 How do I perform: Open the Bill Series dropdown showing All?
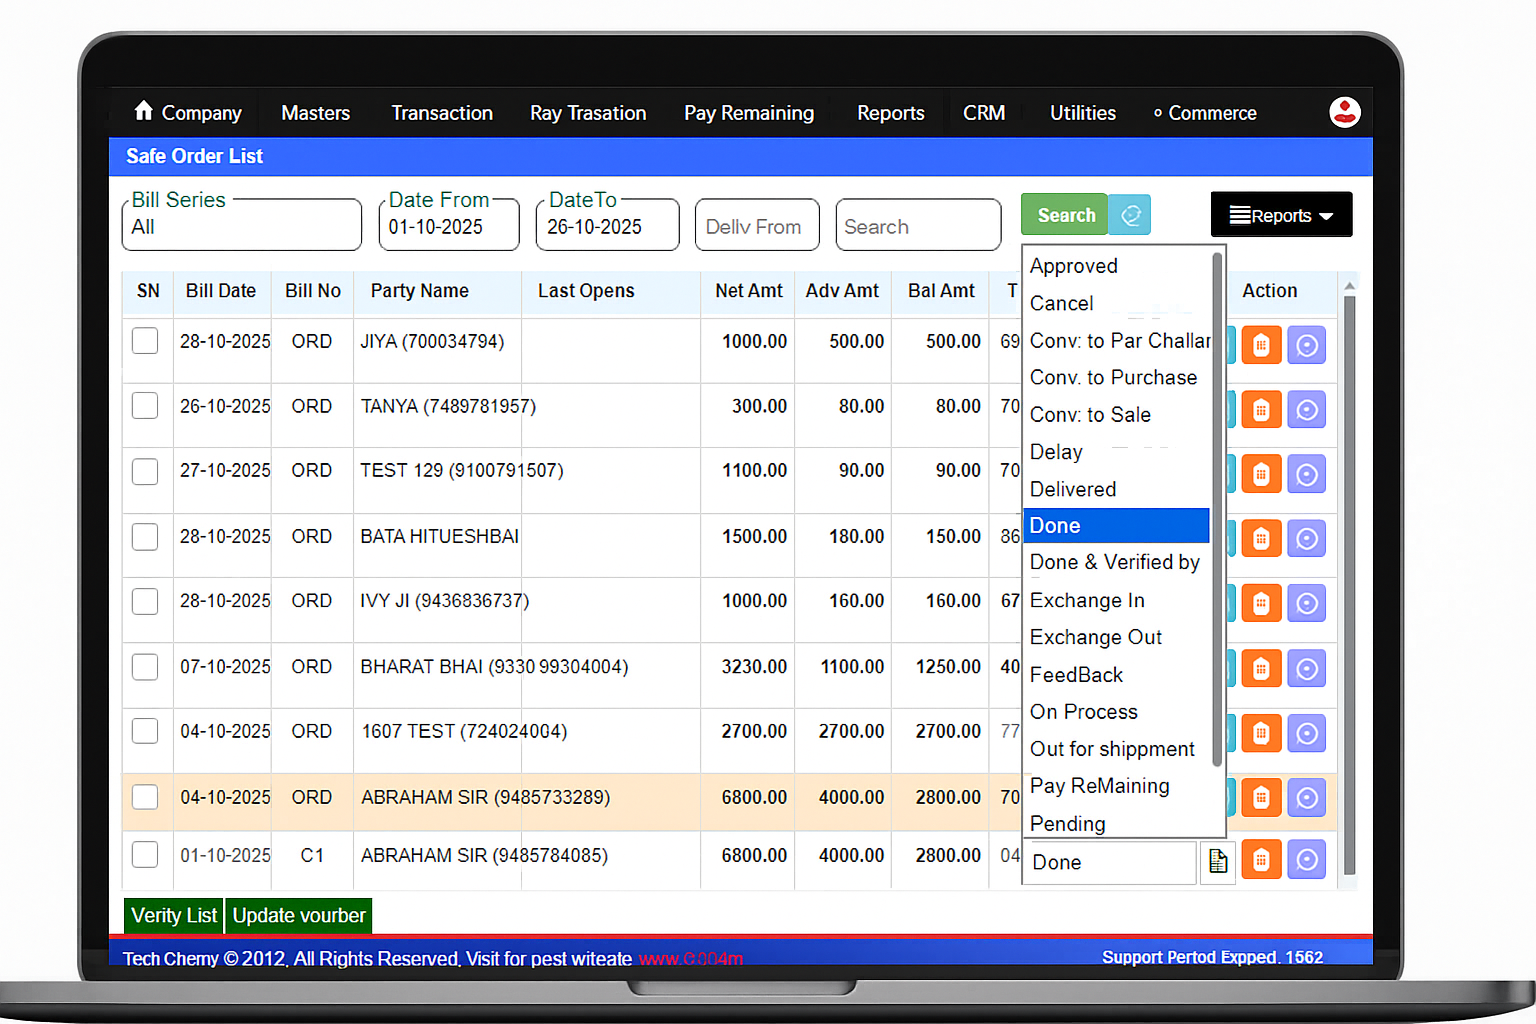coord(240,227)
